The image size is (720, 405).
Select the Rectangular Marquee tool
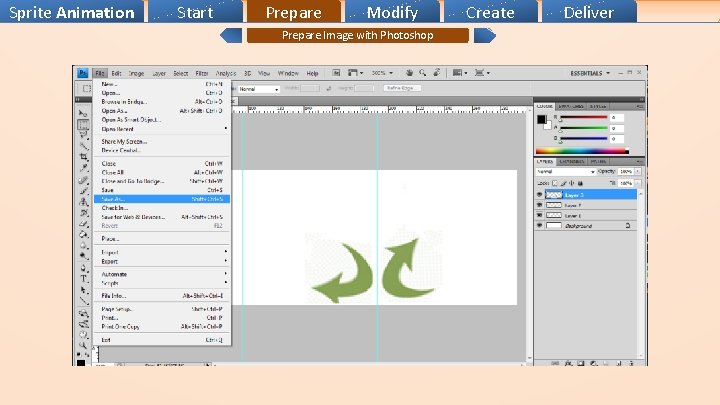pos(83,124)
